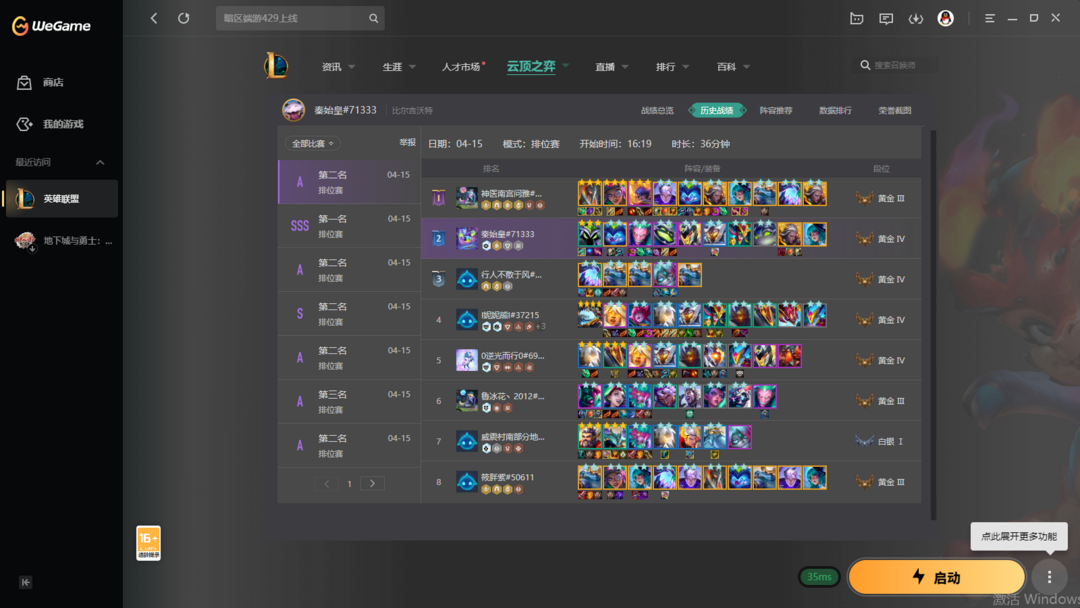The image size is (1080, 608).
Task: Select the S 第二名 match entry
Action: [x=349, y=314]
